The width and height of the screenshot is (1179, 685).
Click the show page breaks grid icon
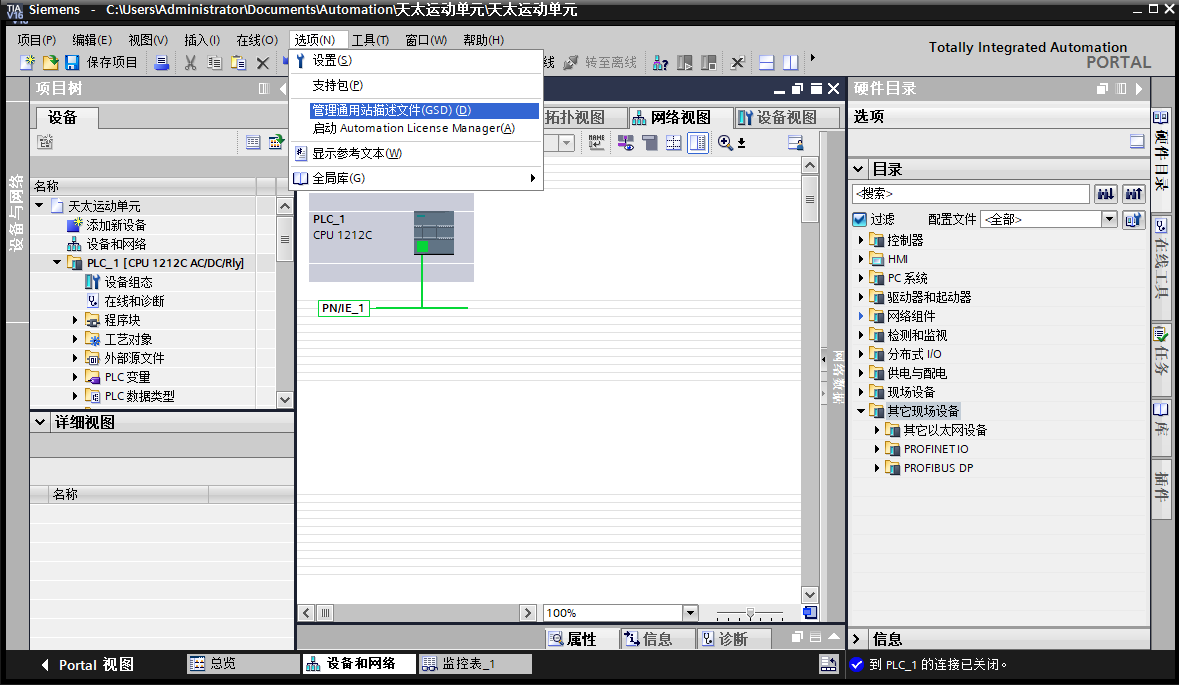pyautogui.click(x=674, y=142)
